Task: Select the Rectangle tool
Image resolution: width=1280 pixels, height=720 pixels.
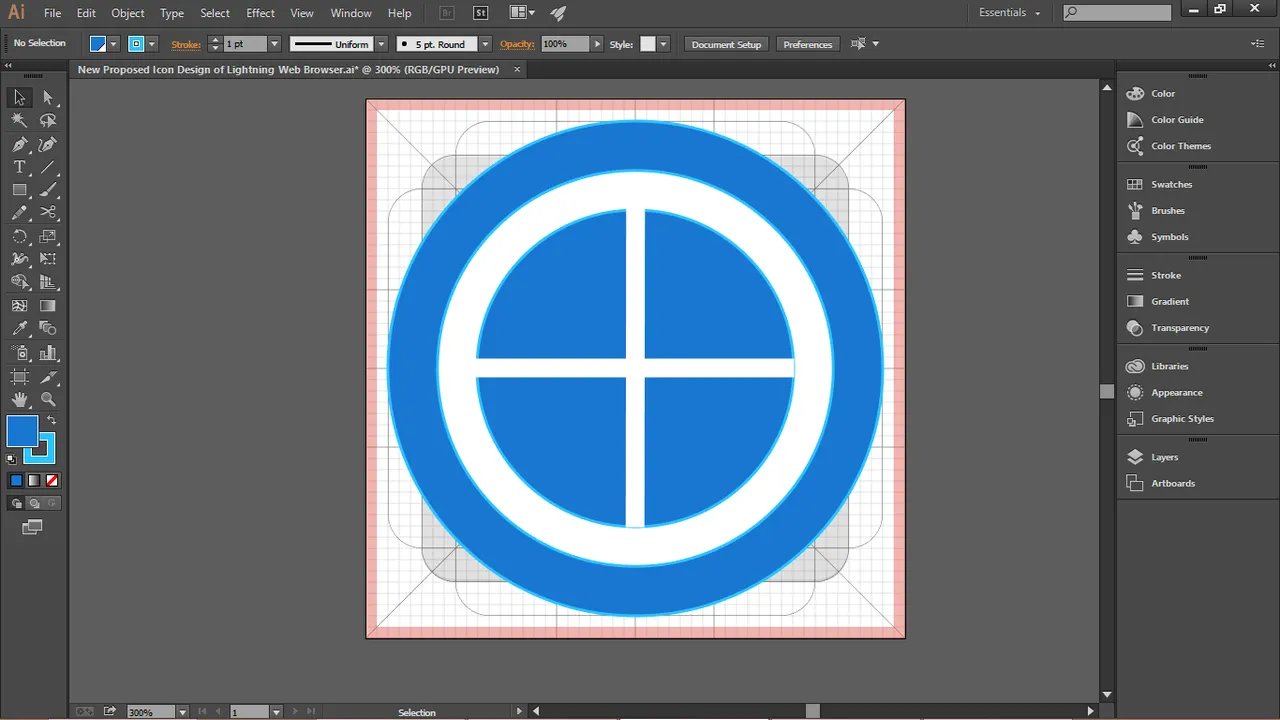Action: click(x=19, y=190)
